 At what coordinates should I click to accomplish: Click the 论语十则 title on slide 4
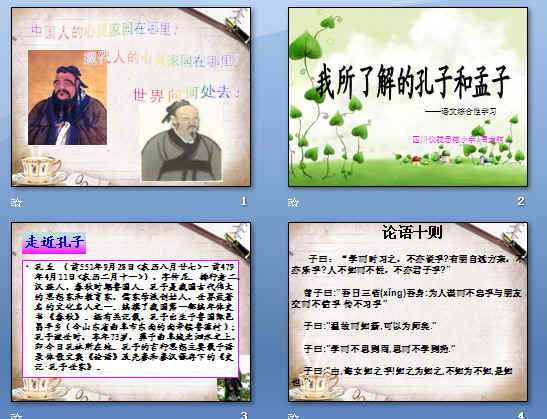[x=412, y=232]
